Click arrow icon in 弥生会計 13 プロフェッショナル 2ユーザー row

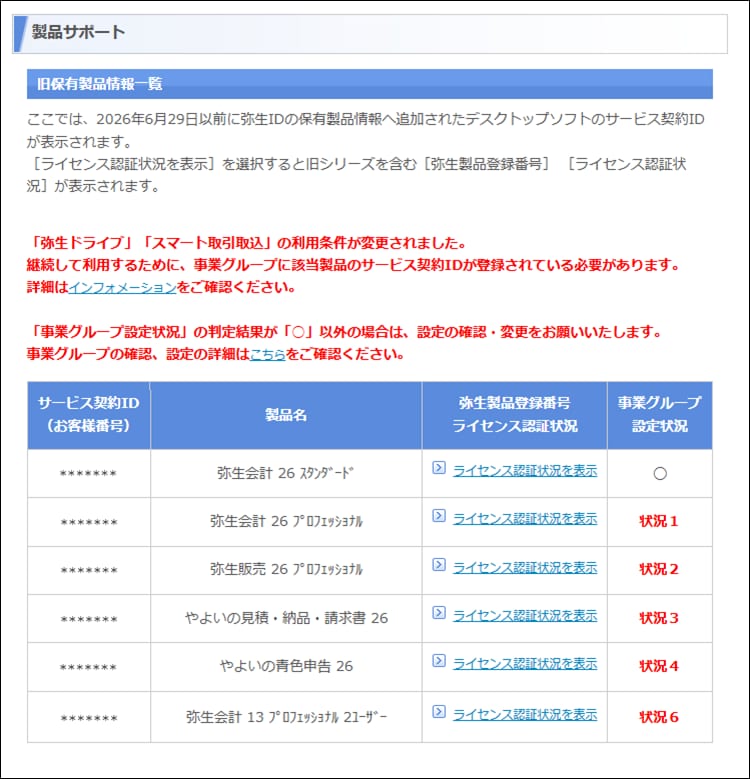439,712
